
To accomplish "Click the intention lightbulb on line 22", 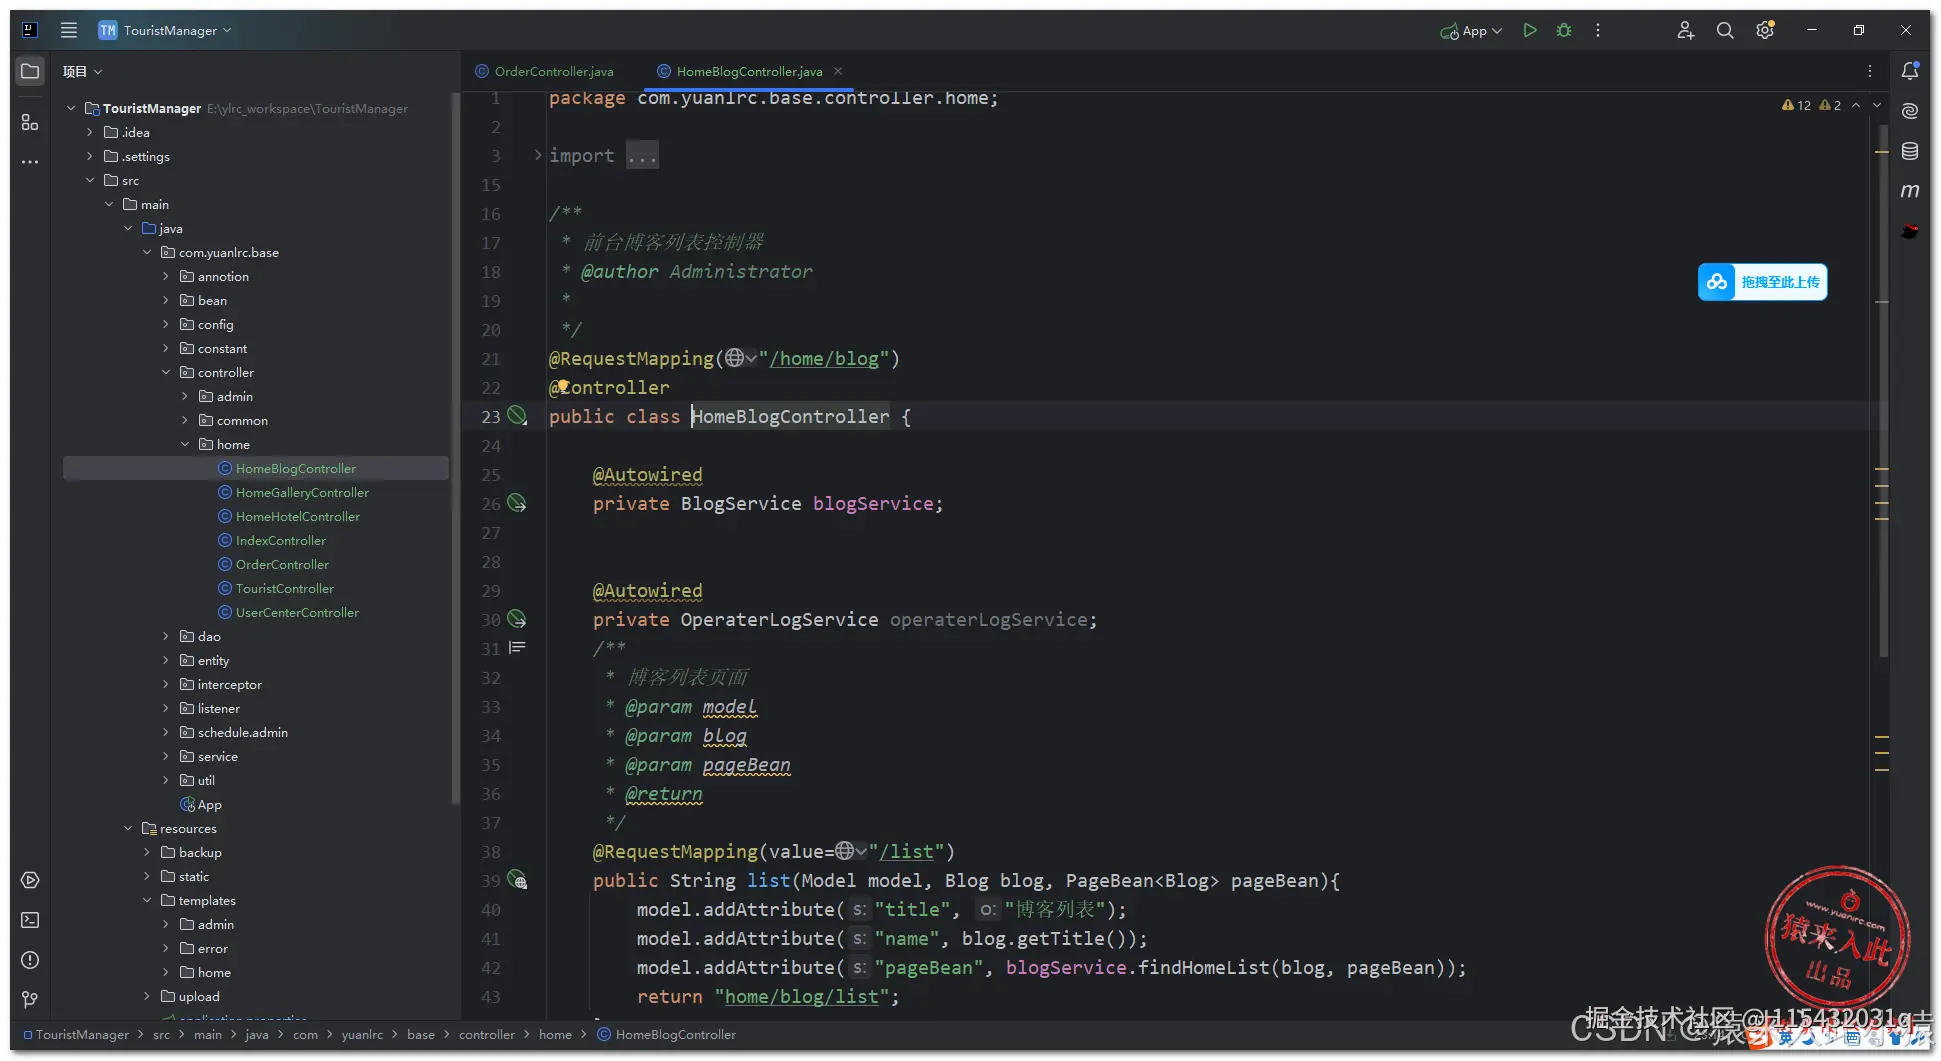I will 563,385.
